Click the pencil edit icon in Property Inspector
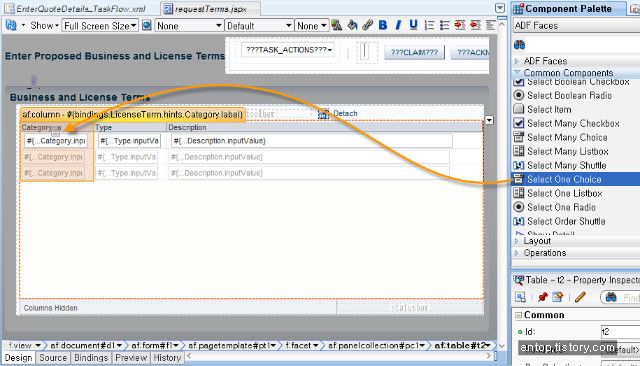This screenshot has height=366, width=640. [580, 297]
